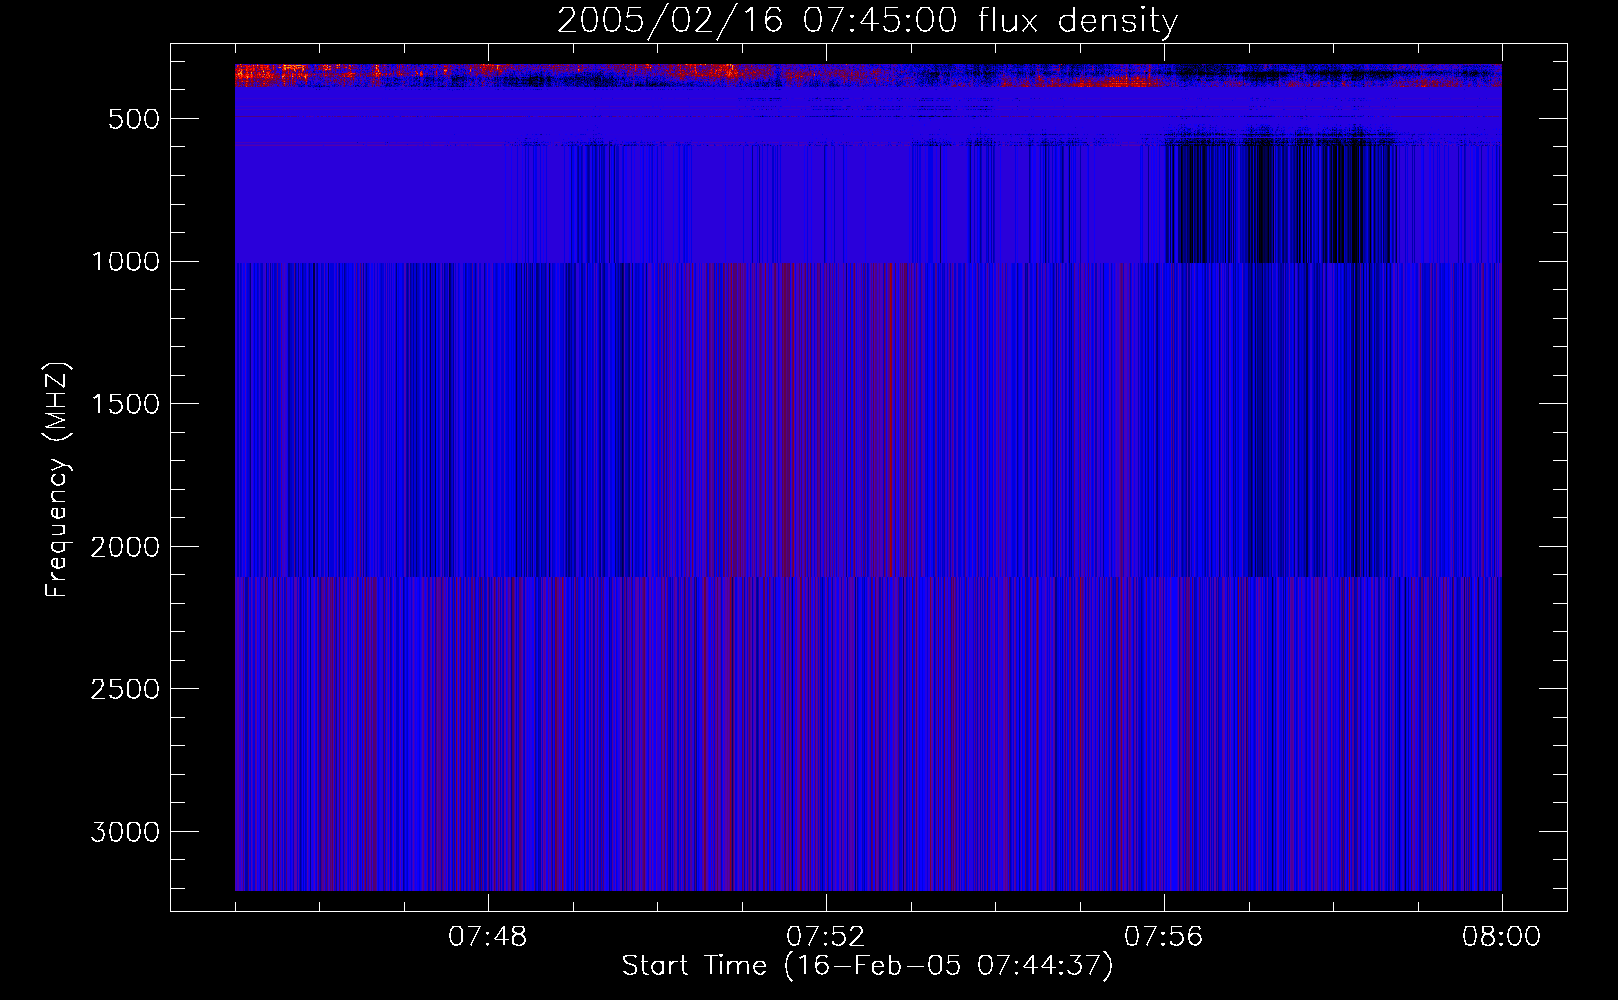Click the 1000 frequency tick label

point(125,262)
